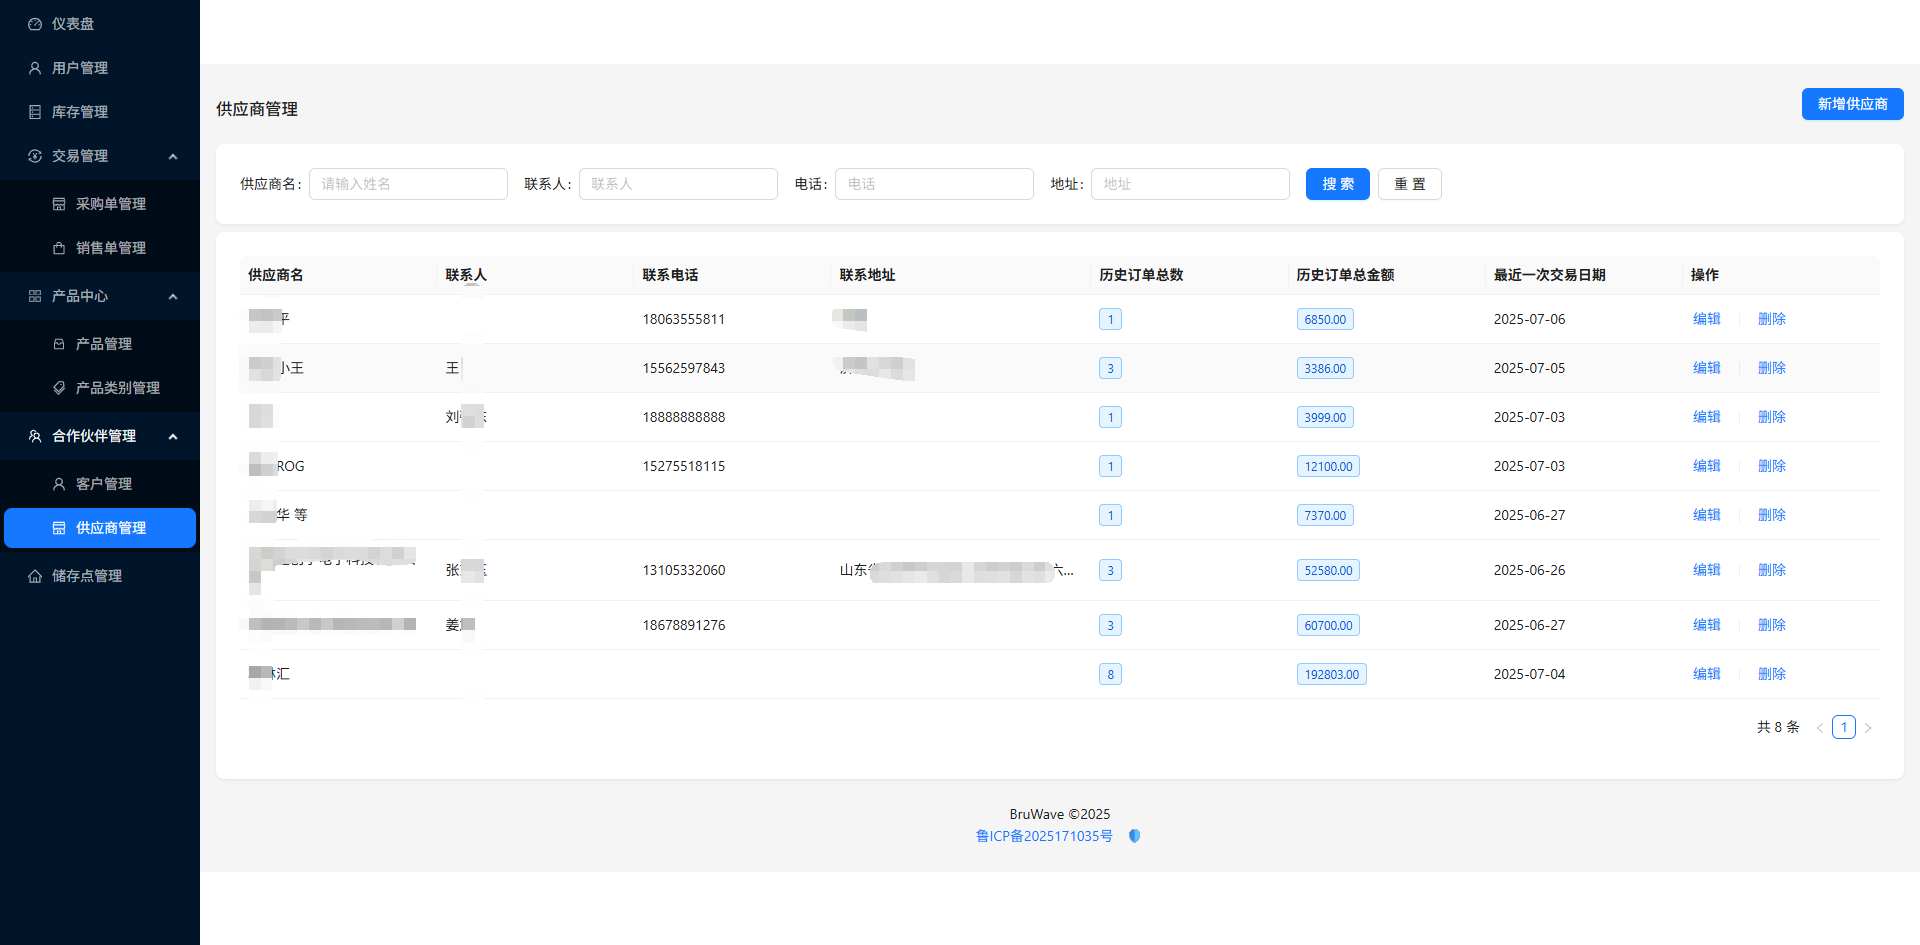
Task: Open 产品管理 in the sidebar menu
Action: 103,344
